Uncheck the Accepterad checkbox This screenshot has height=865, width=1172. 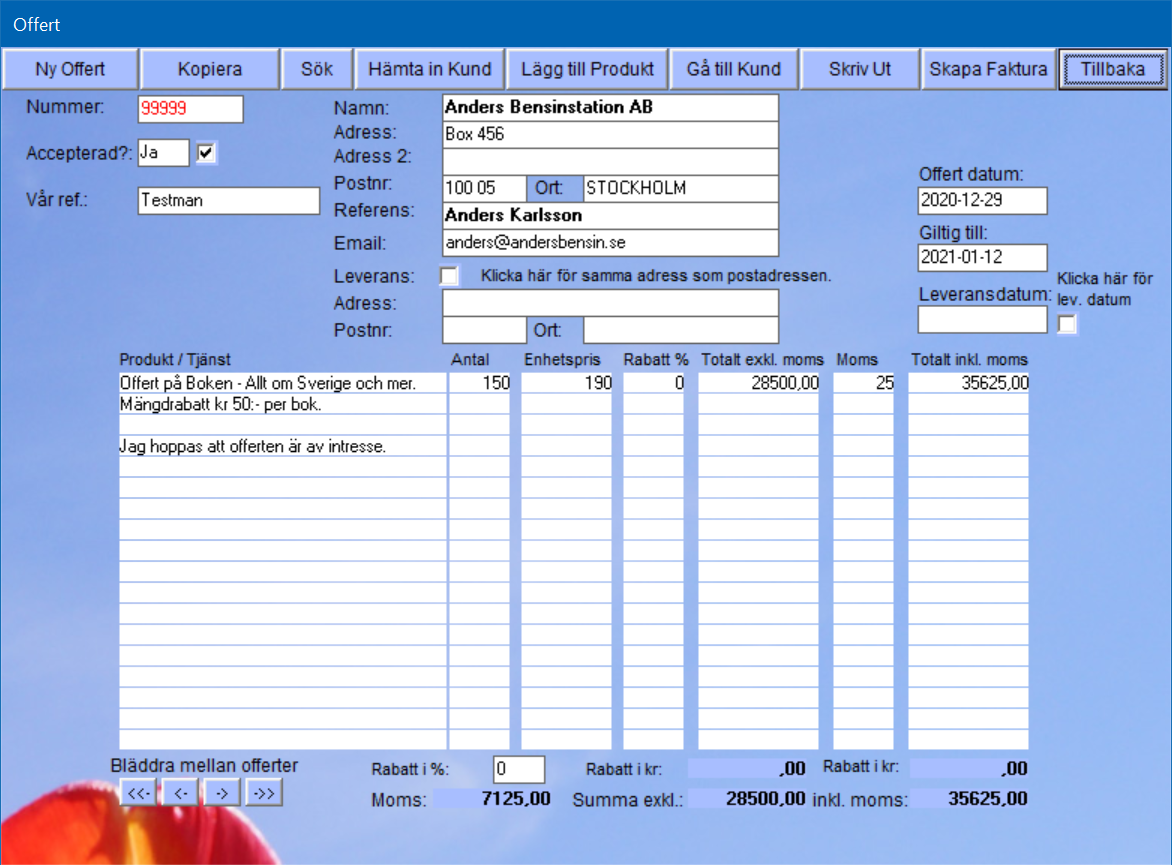207,153
